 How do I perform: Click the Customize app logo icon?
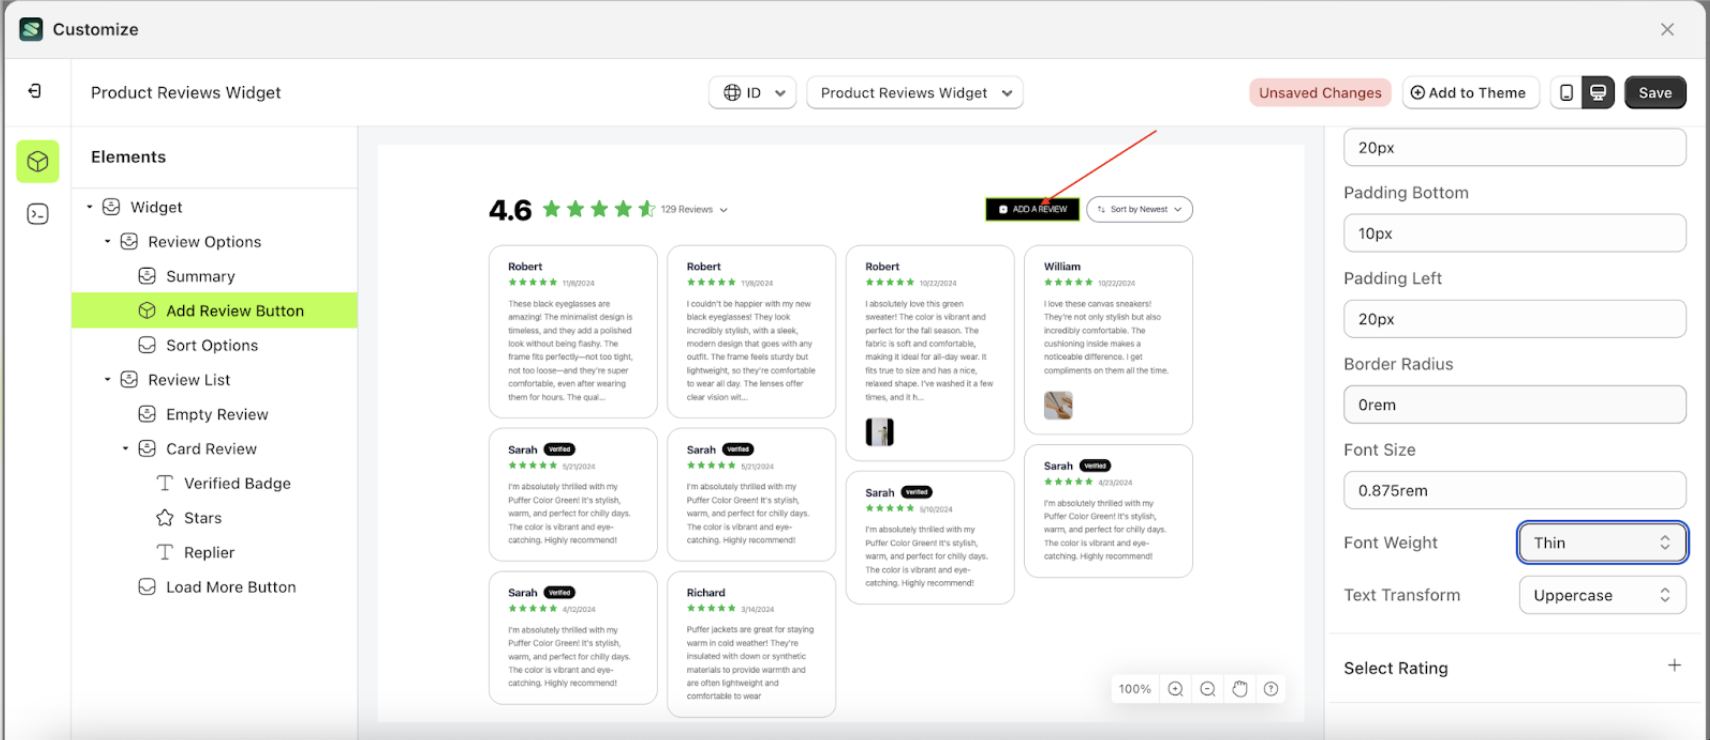31,29
